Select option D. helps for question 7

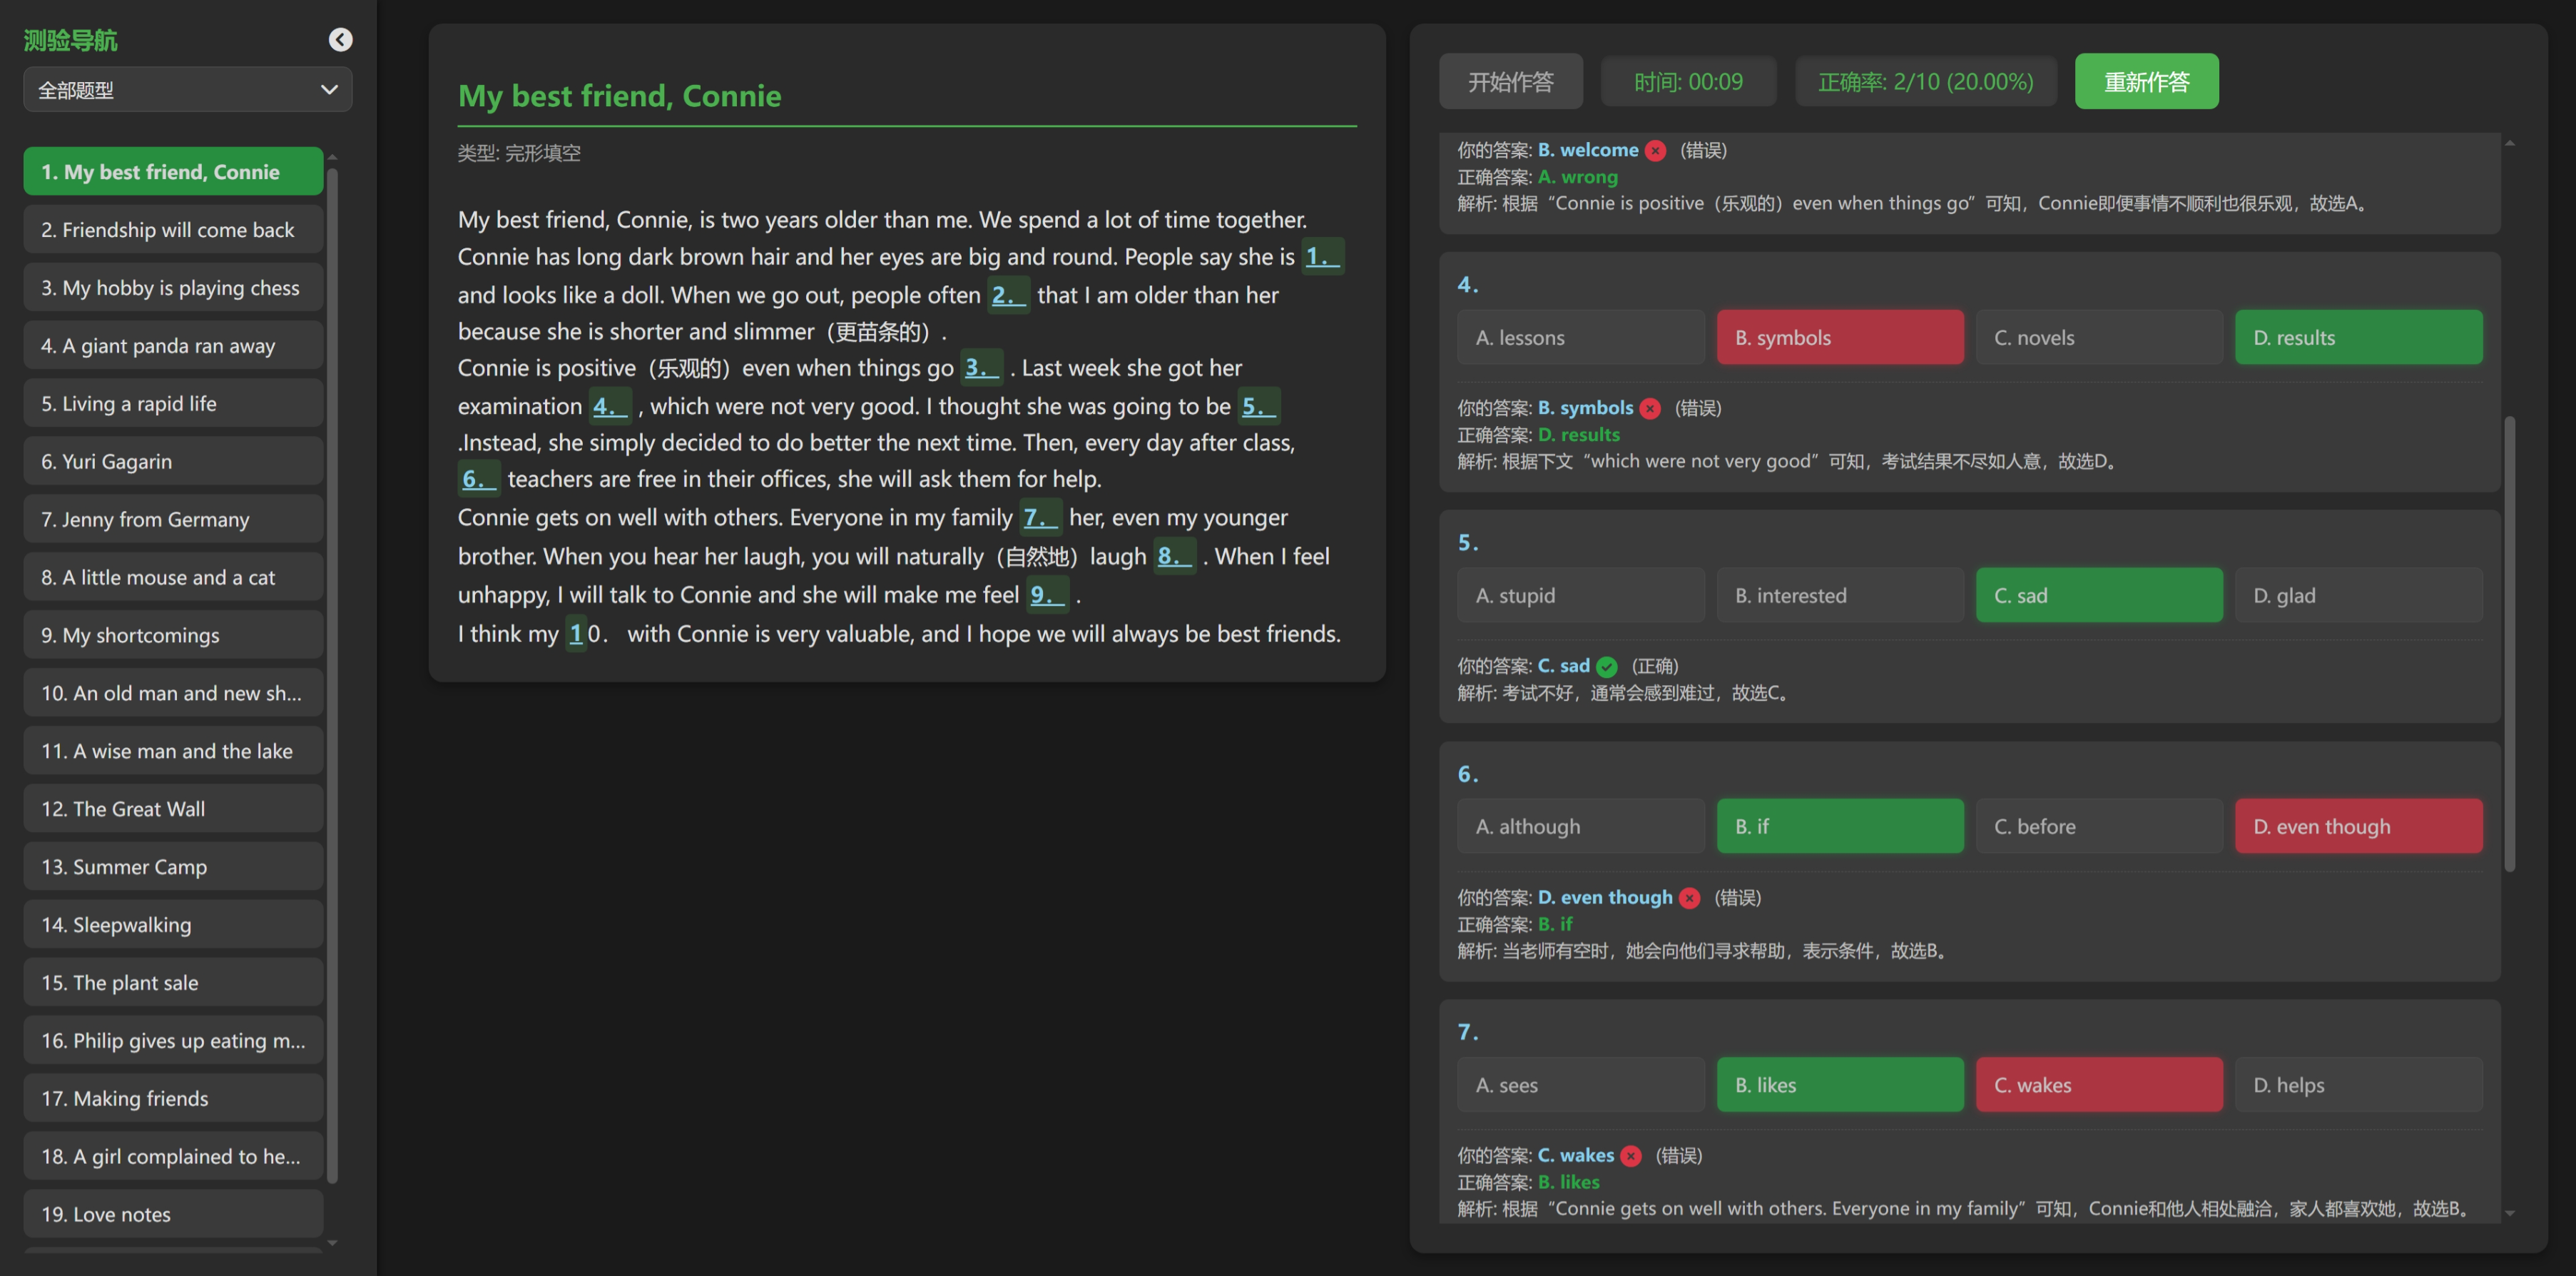point(2358,1085)
